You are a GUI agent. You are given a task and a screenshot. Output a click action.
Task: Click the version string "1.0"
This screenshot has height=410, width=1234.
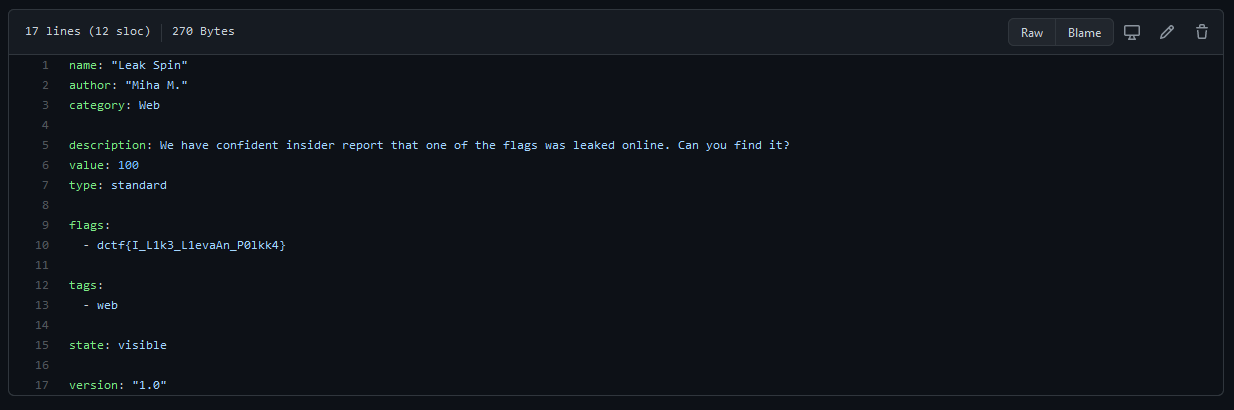point(150,385)
